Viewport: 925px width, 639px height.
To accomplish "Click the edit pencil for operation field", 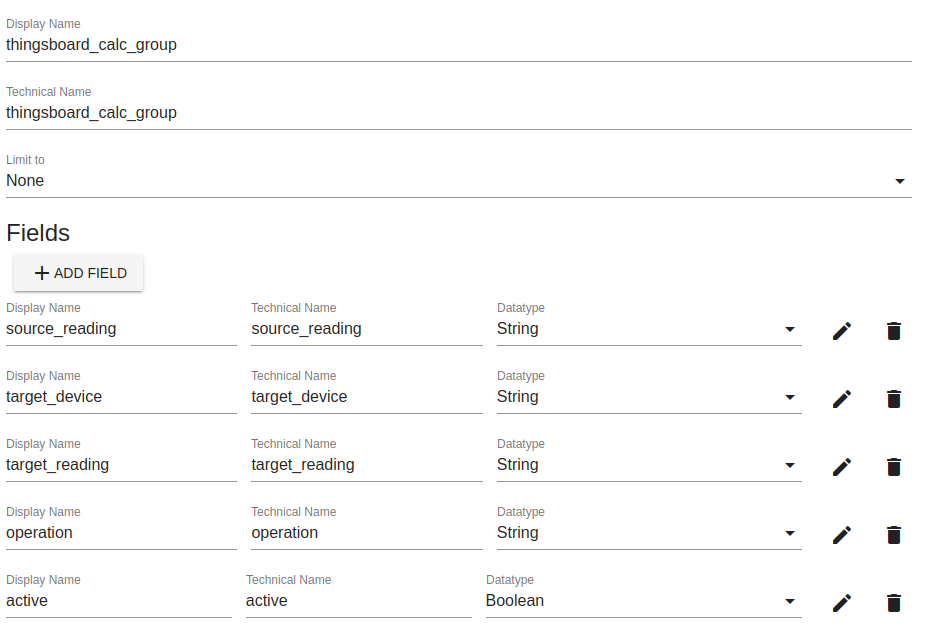I will (842, 535).
